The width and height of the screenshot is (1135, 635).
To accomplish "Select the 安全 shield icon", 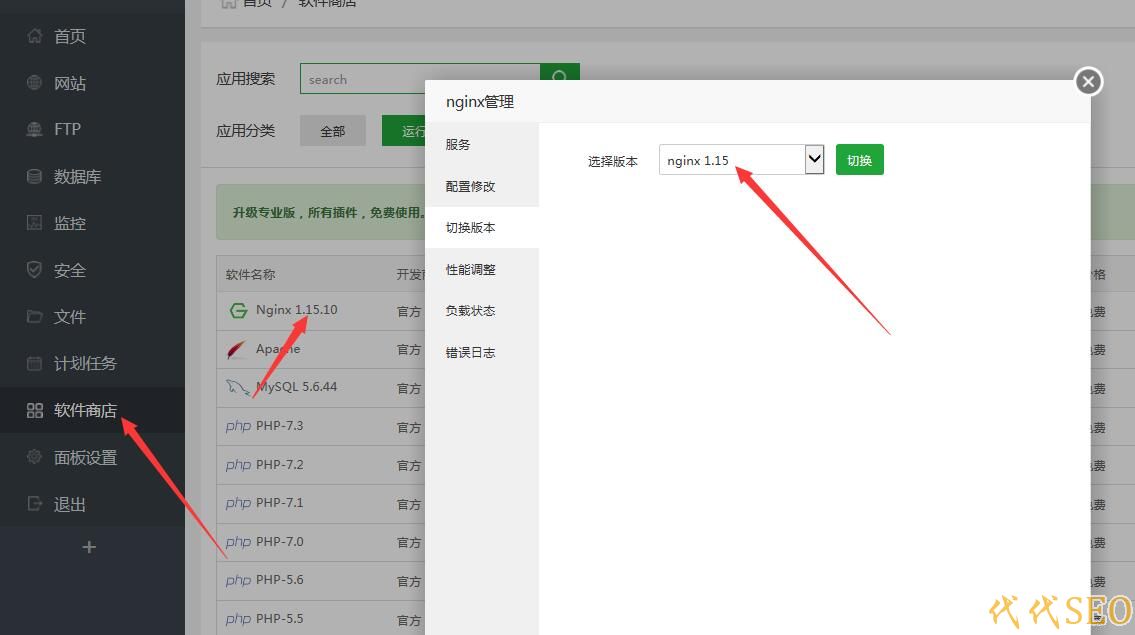I will tap(35, 270).
